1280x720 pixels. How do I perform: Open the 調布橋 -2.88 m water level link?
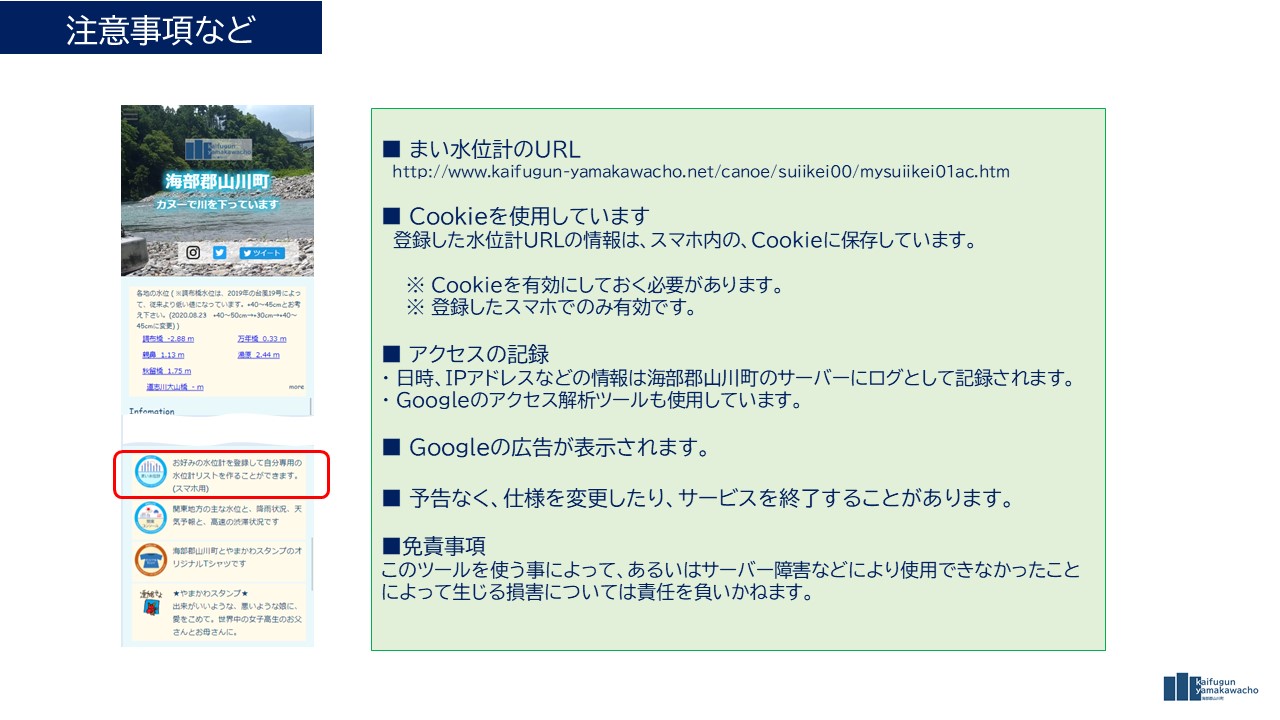[168, 339]
